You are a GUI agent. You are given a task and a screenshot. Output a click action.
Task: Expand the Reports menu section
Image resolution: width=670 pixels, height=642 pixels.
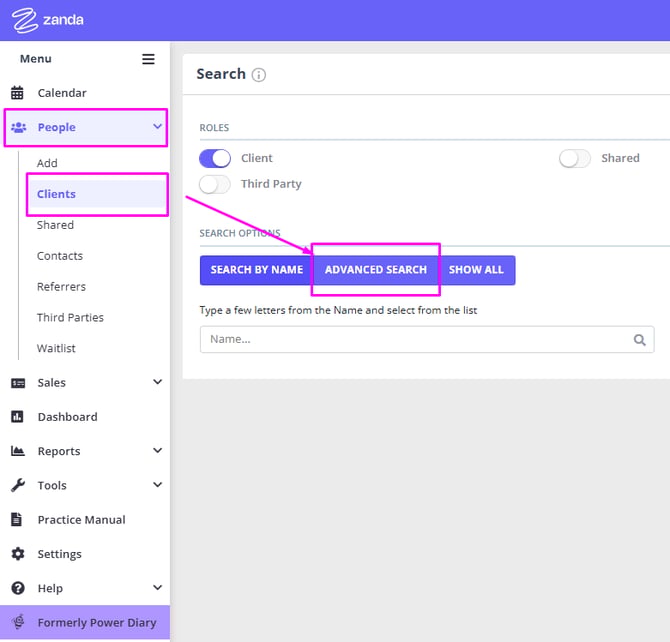[x=157, y=451]
